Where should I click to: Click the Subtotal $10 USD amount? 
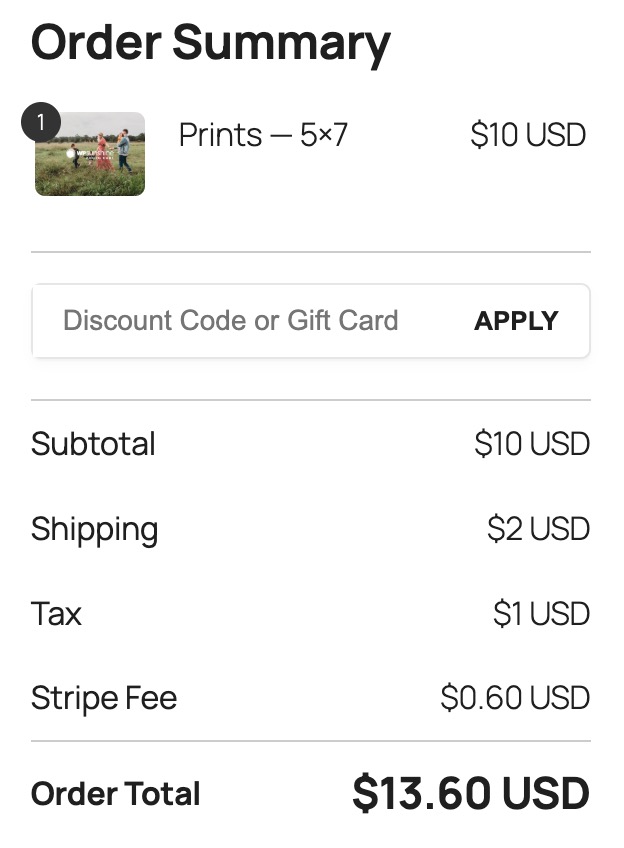tap(528, 444)
